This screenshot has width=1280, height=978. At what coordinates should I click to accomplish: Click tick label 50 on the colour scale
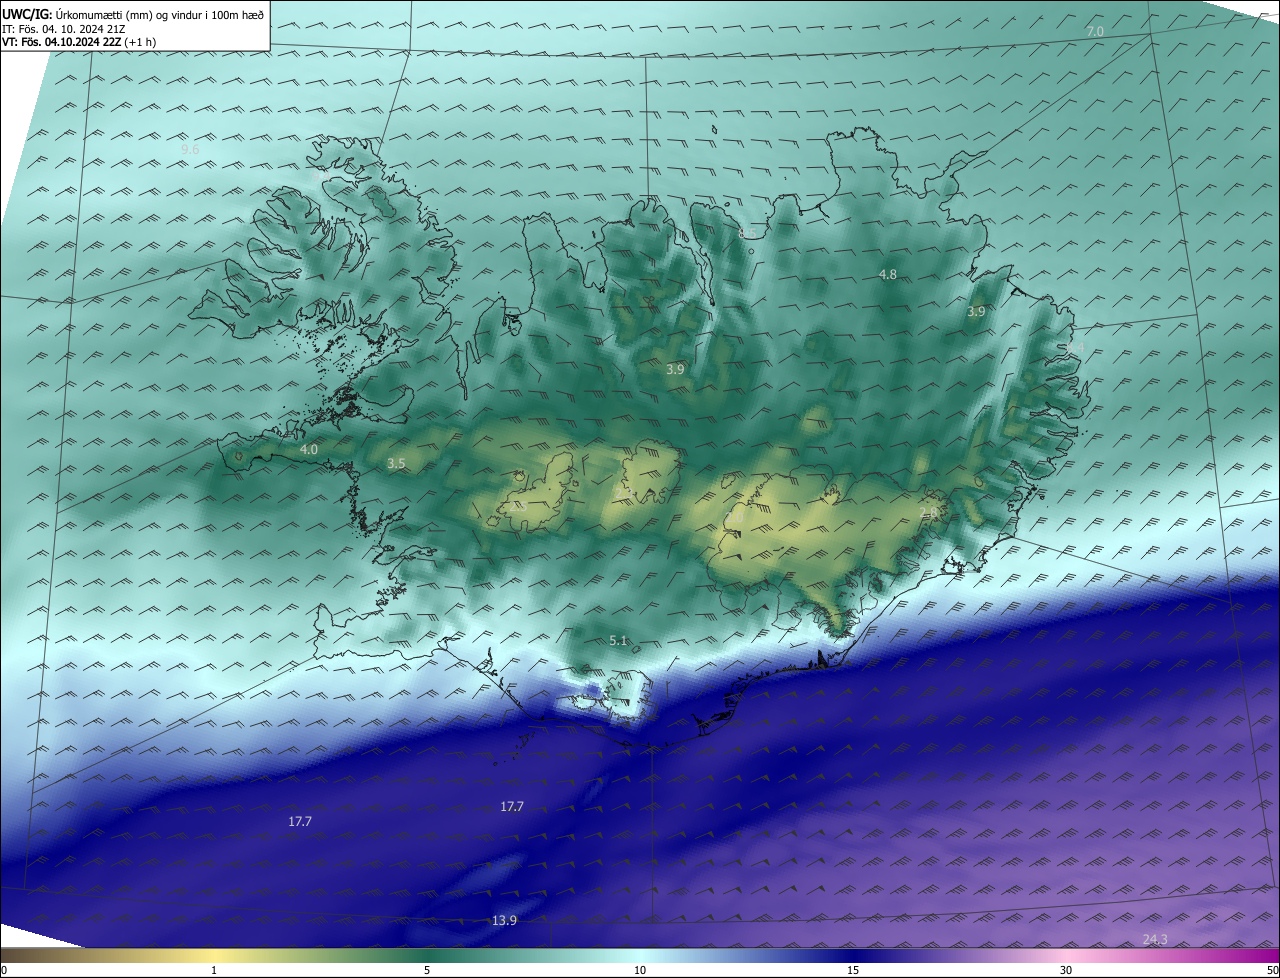(1272, 971)
